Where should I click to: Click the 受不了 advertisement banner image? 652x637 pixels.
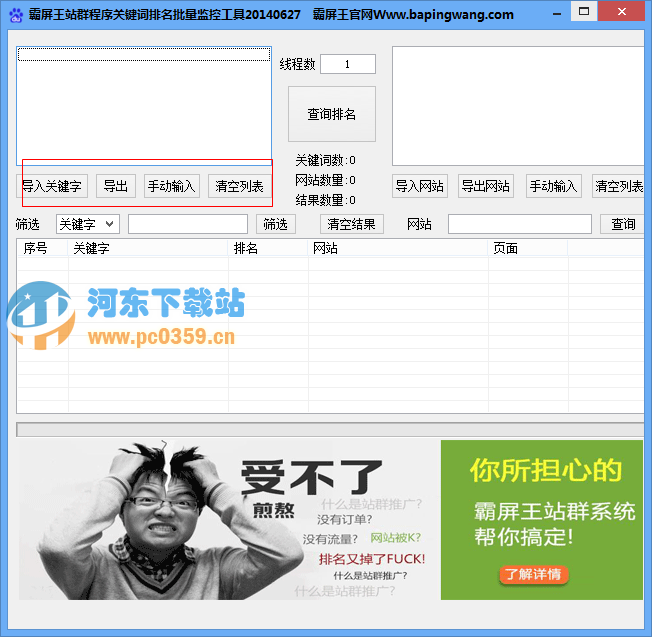pyautogui.click(x=230, y=520)
